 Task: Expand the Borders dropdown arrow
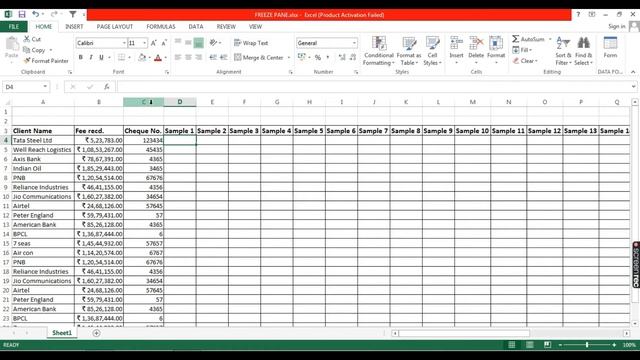[x=129, y=58]
